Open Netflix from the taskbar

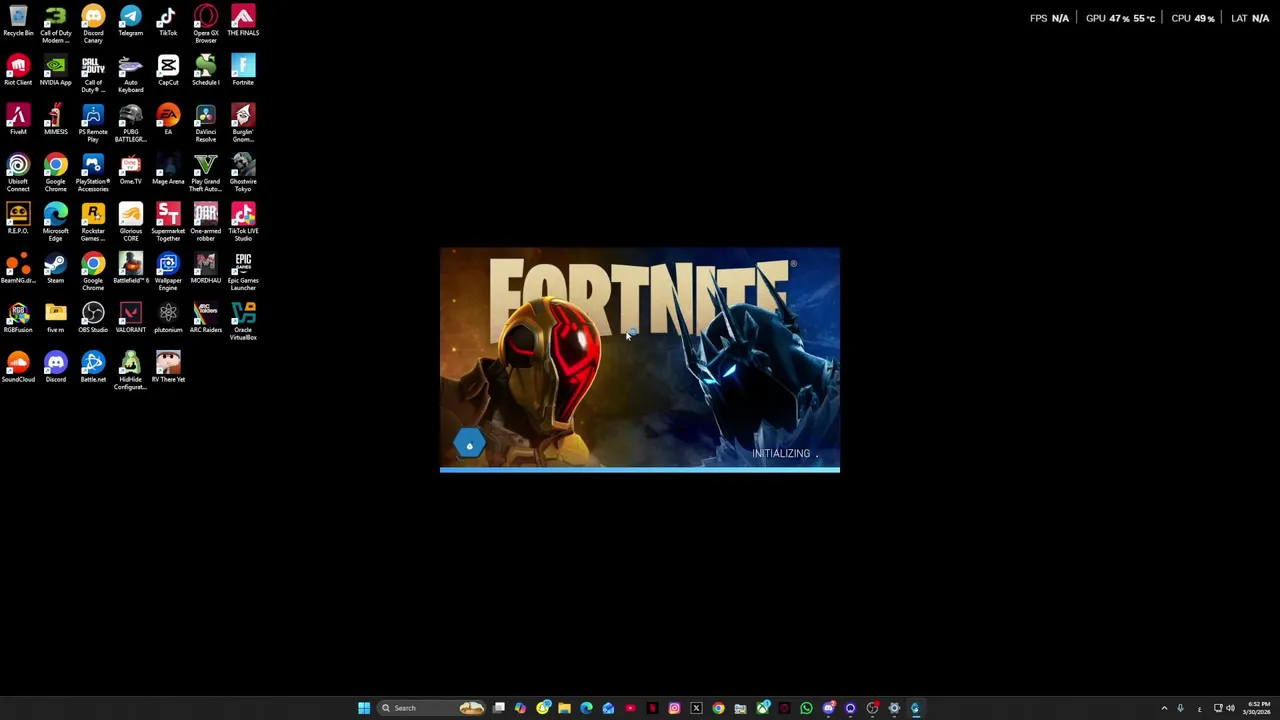pyautogui.click(x=652, y=708)
